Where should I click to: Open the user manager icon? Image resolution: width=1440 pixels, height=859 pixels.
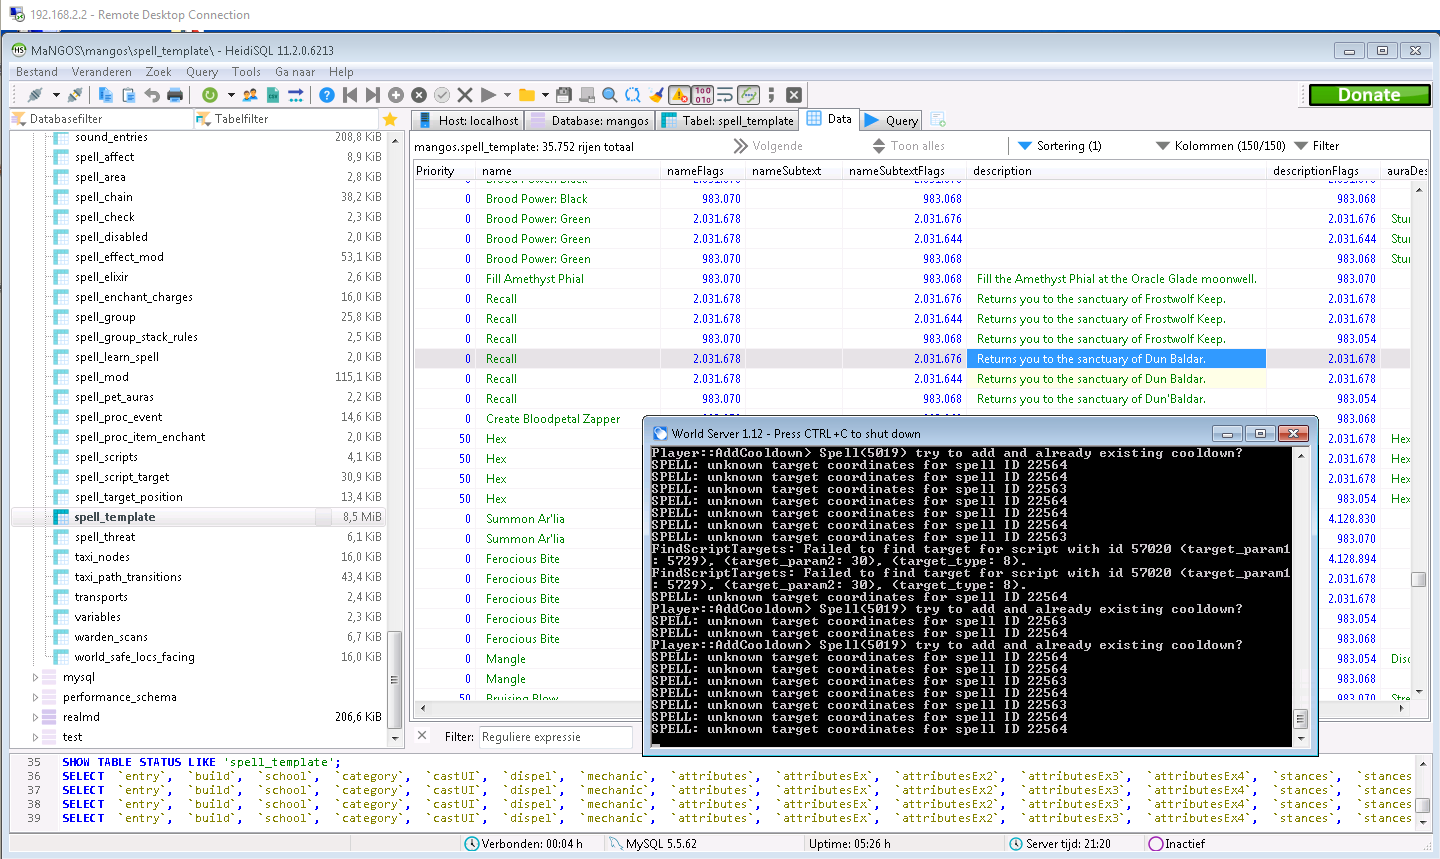point(250,95)
